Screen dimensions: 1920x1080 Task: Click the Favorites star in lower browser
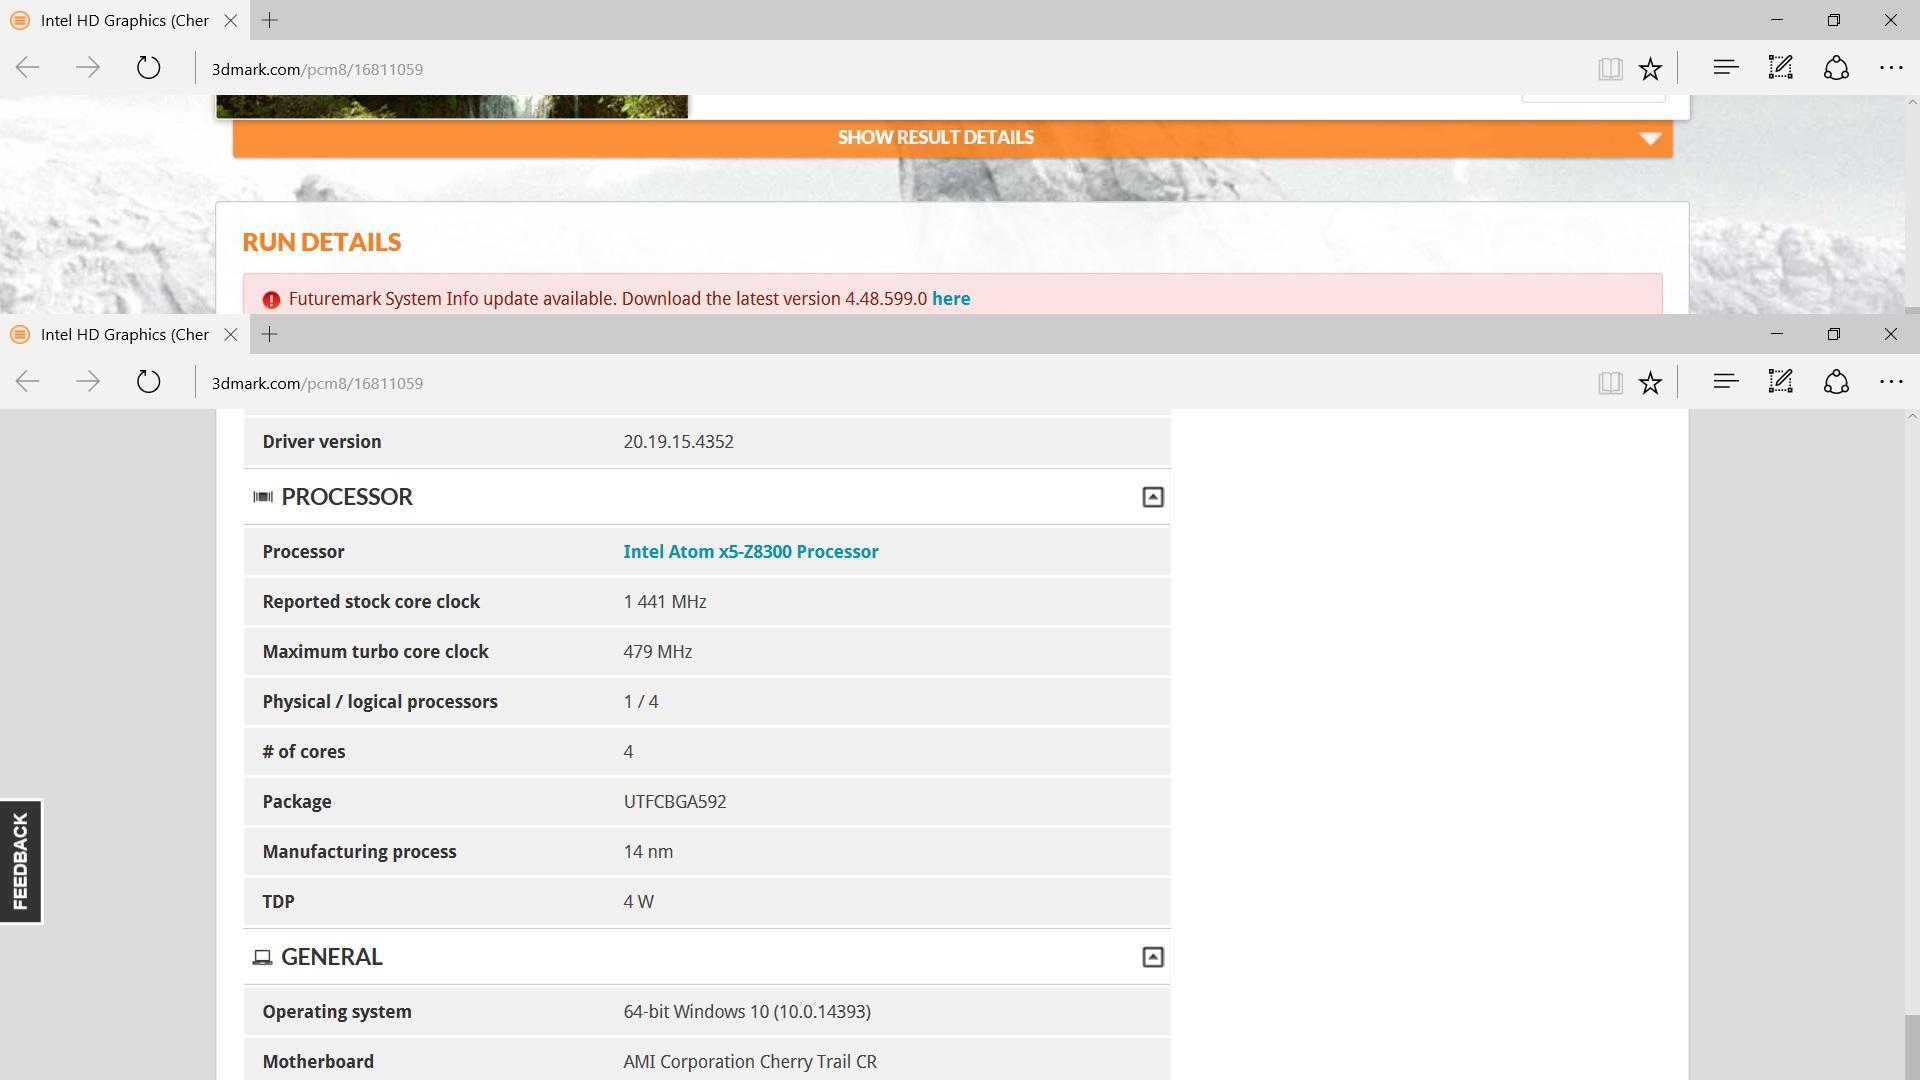[1650, 382]
